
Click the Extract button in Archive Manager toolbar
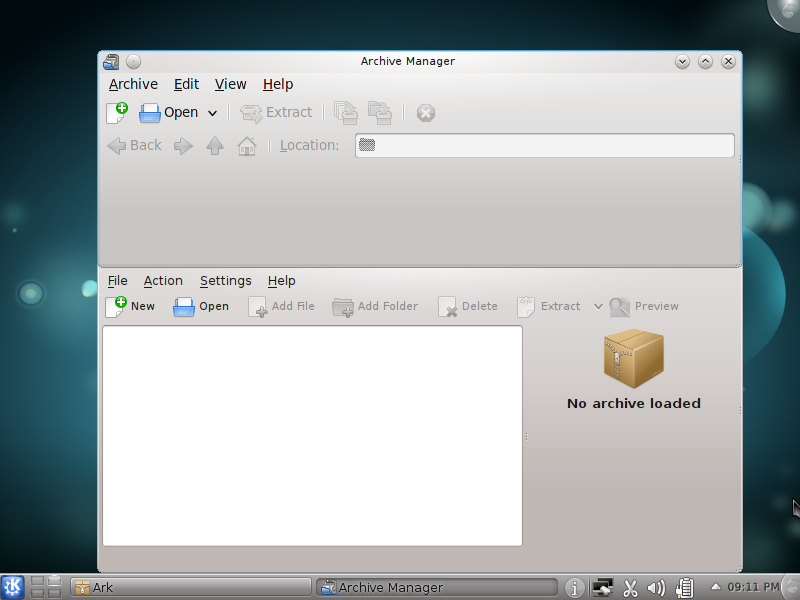click(x=276, y=113)
